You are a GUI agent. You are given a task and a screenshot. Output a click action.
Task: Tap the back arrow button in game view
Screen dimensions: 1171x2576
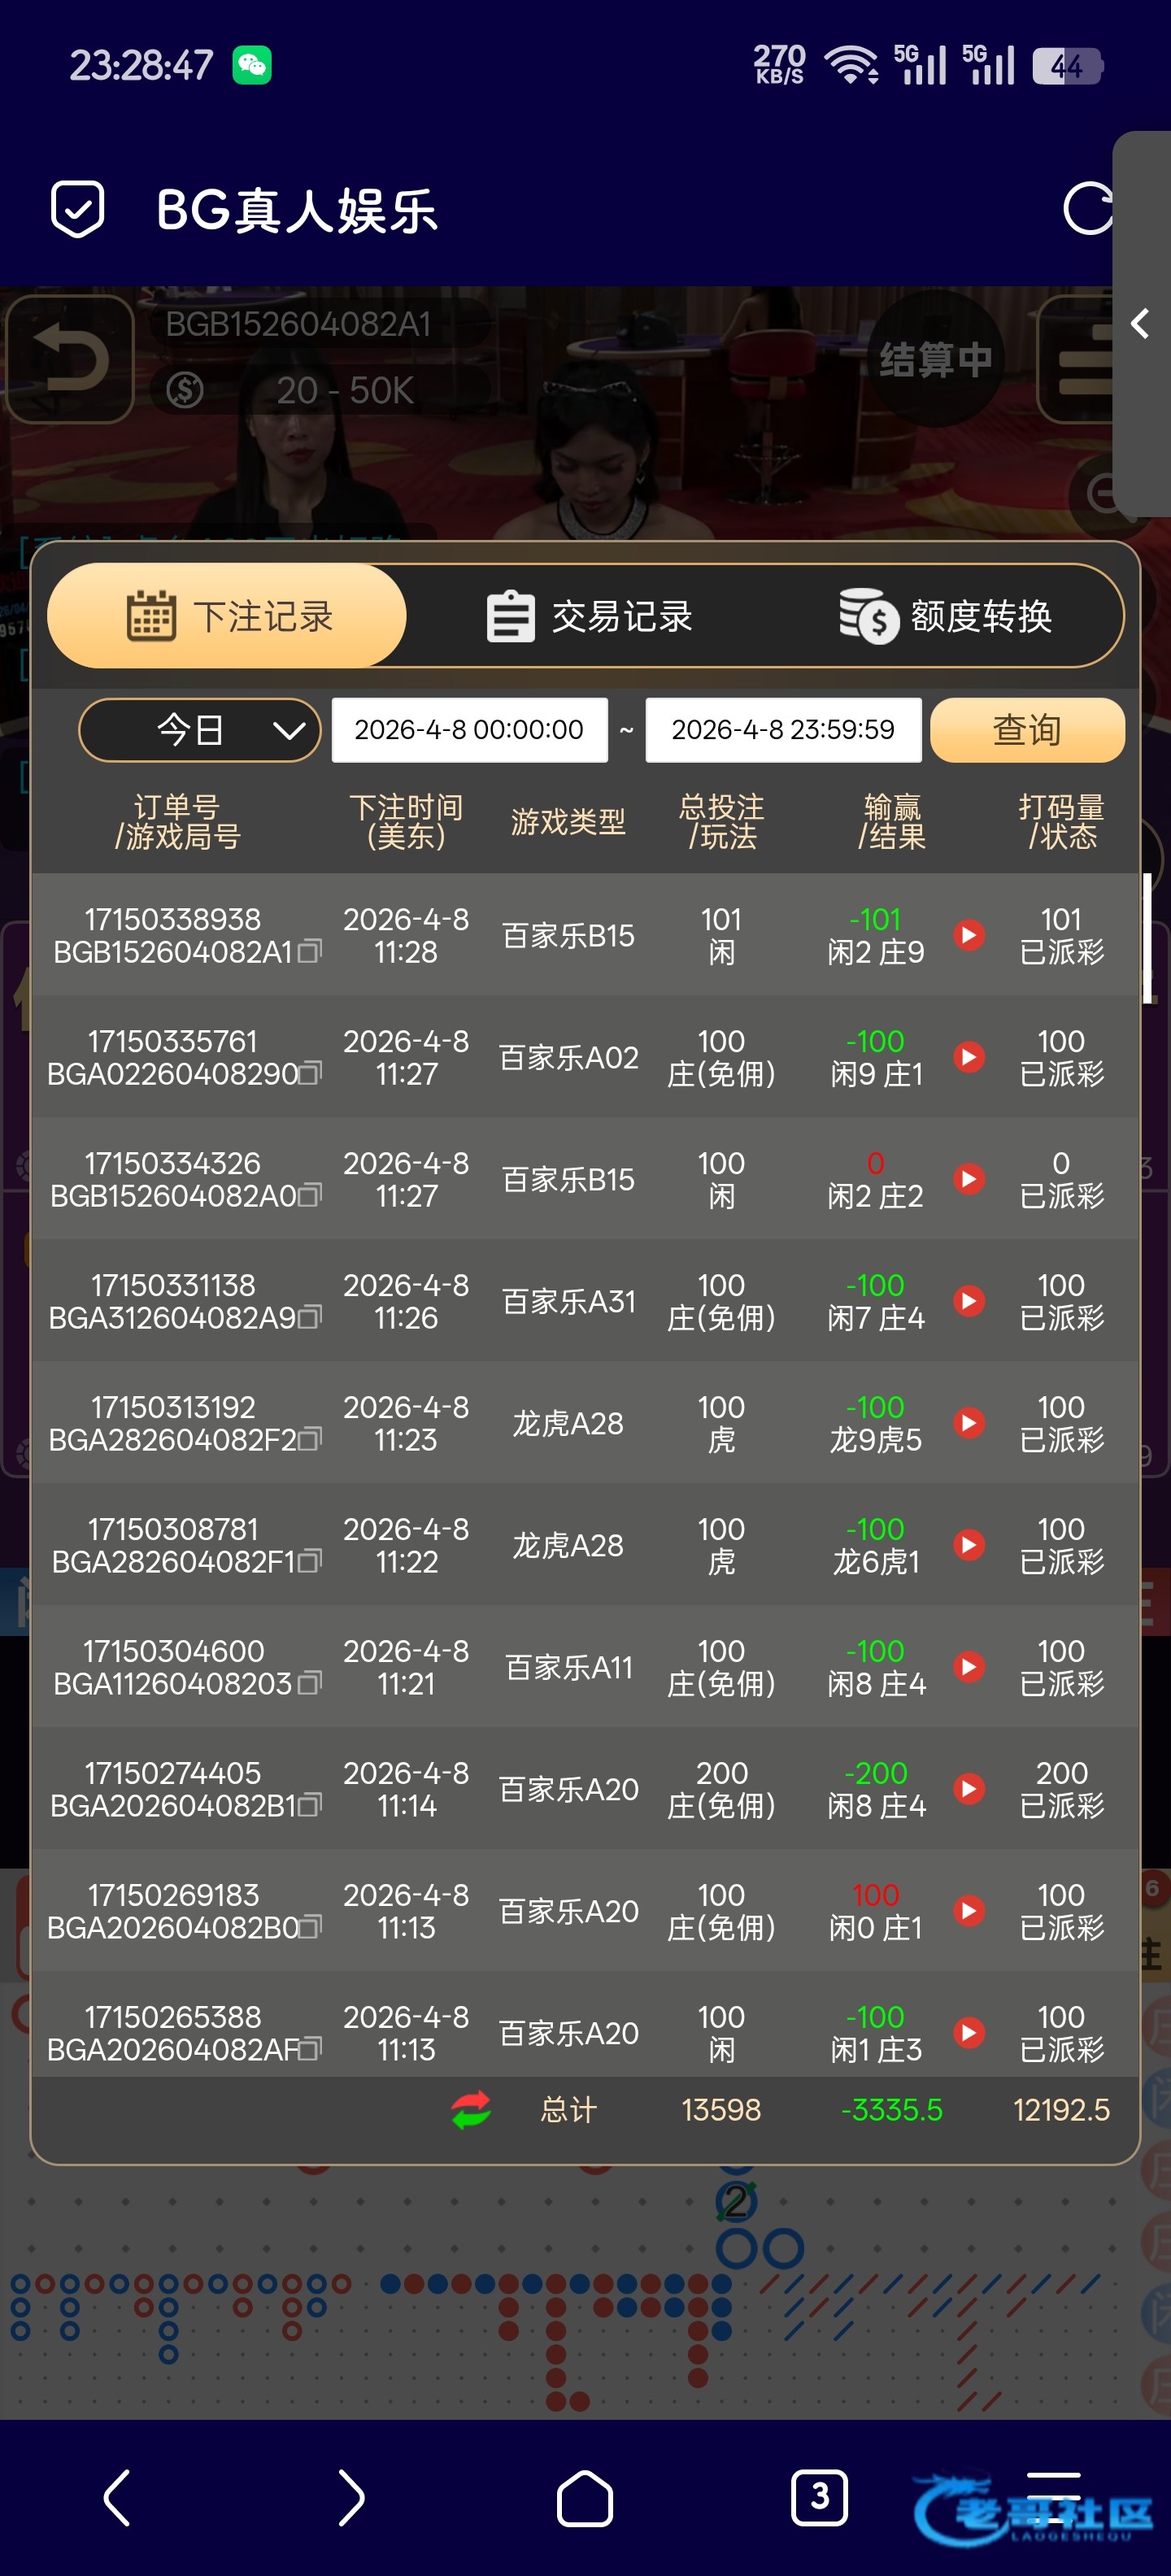70,358
